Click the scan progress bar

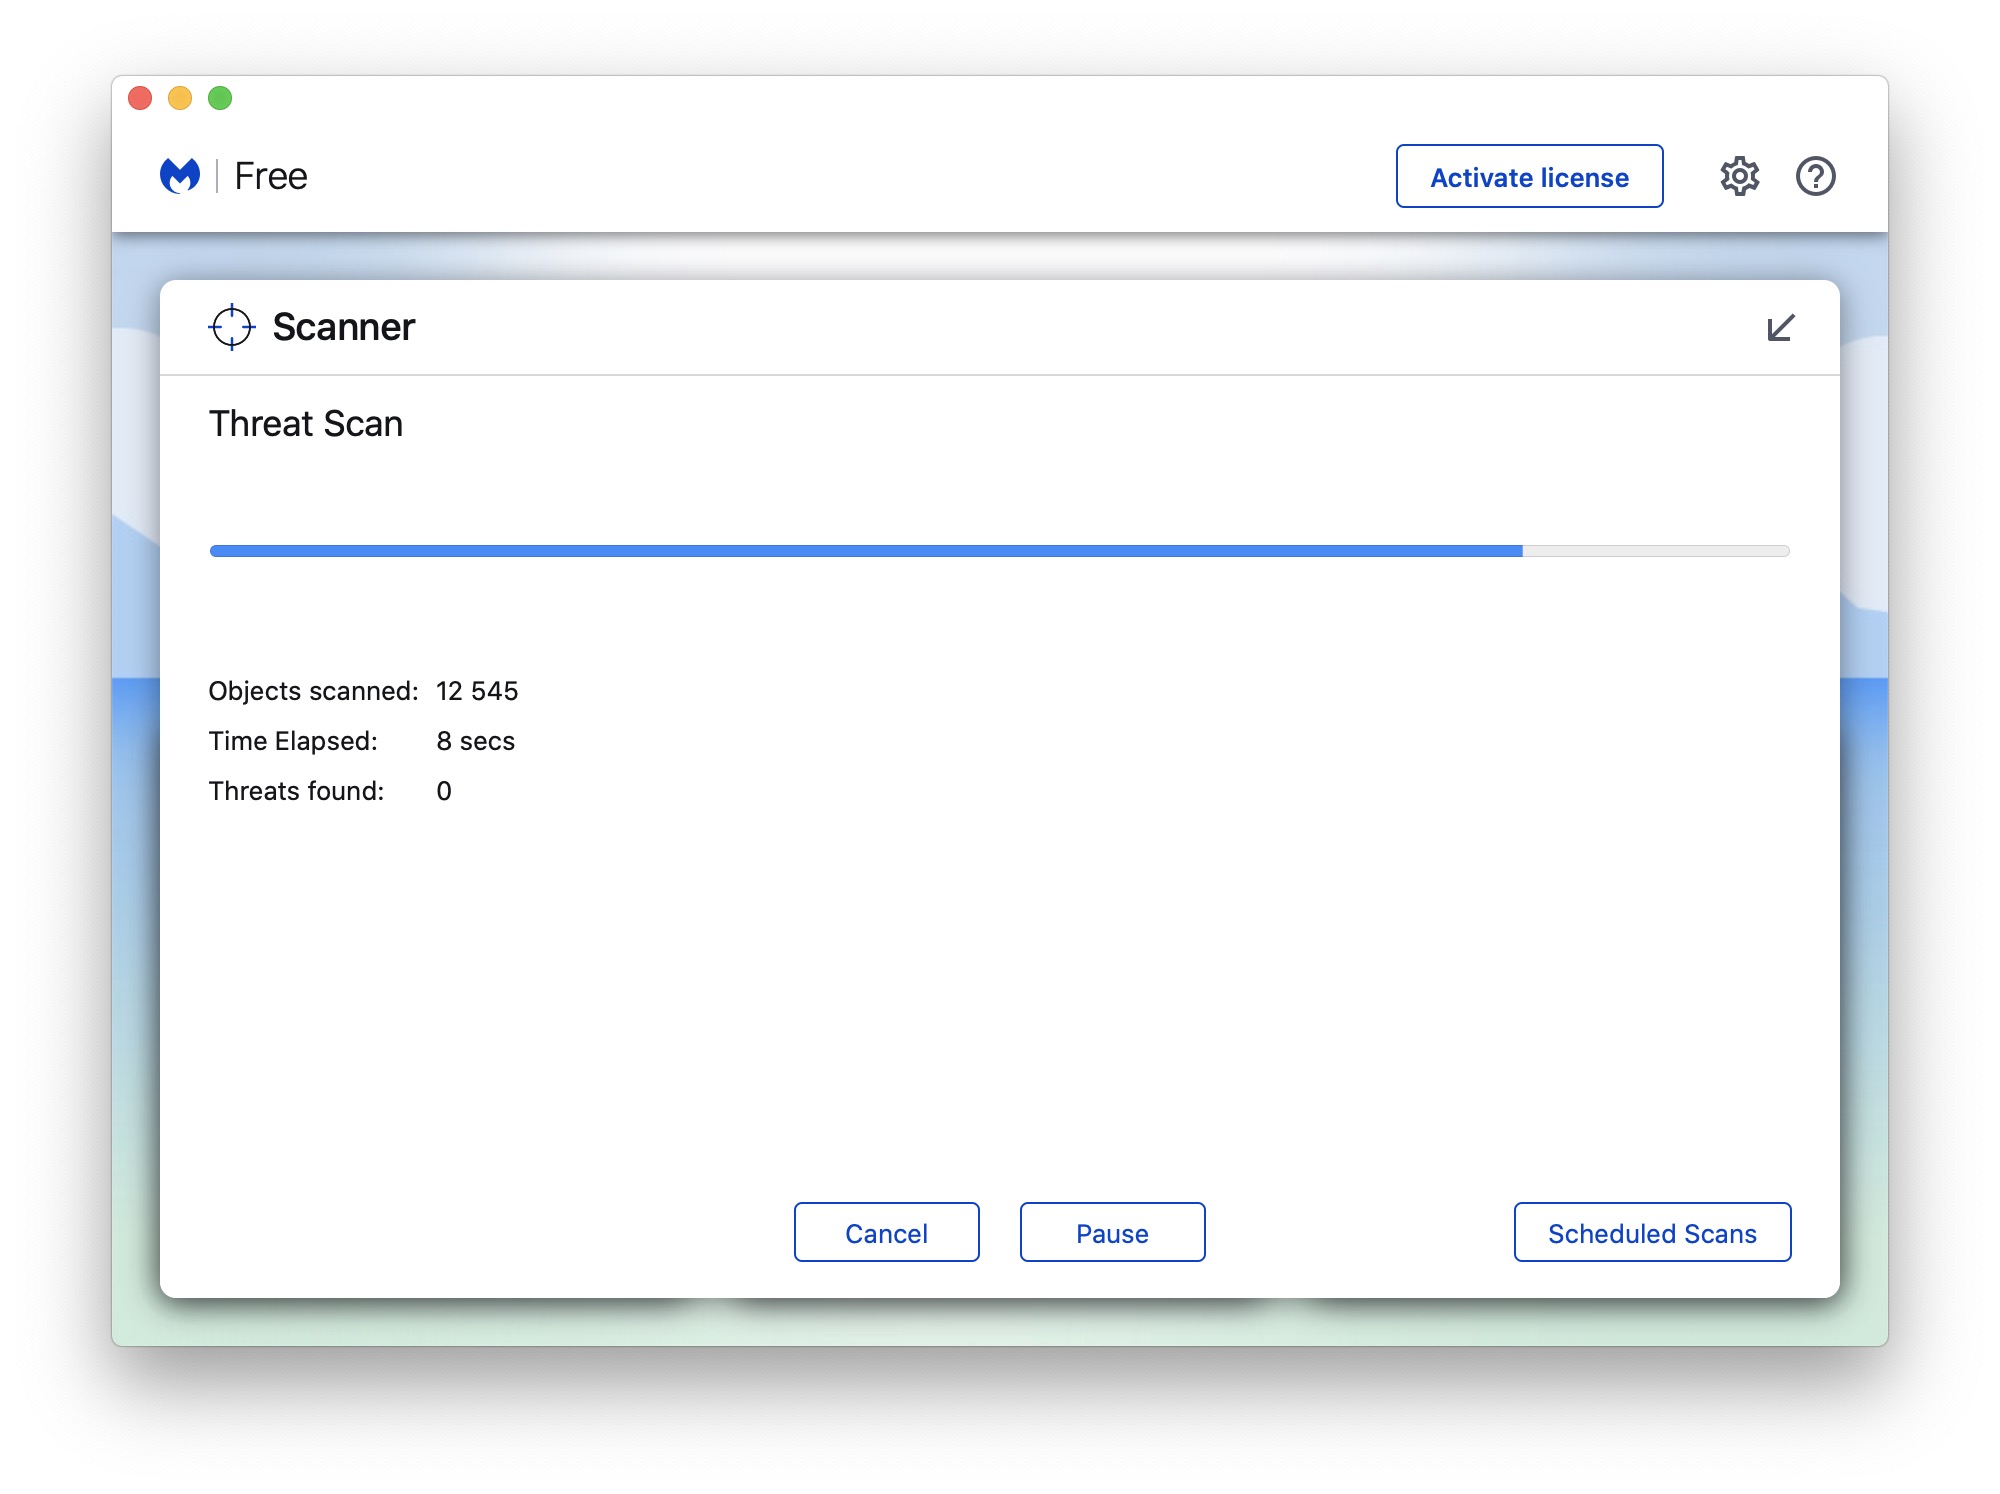click(x=865, y=551)
